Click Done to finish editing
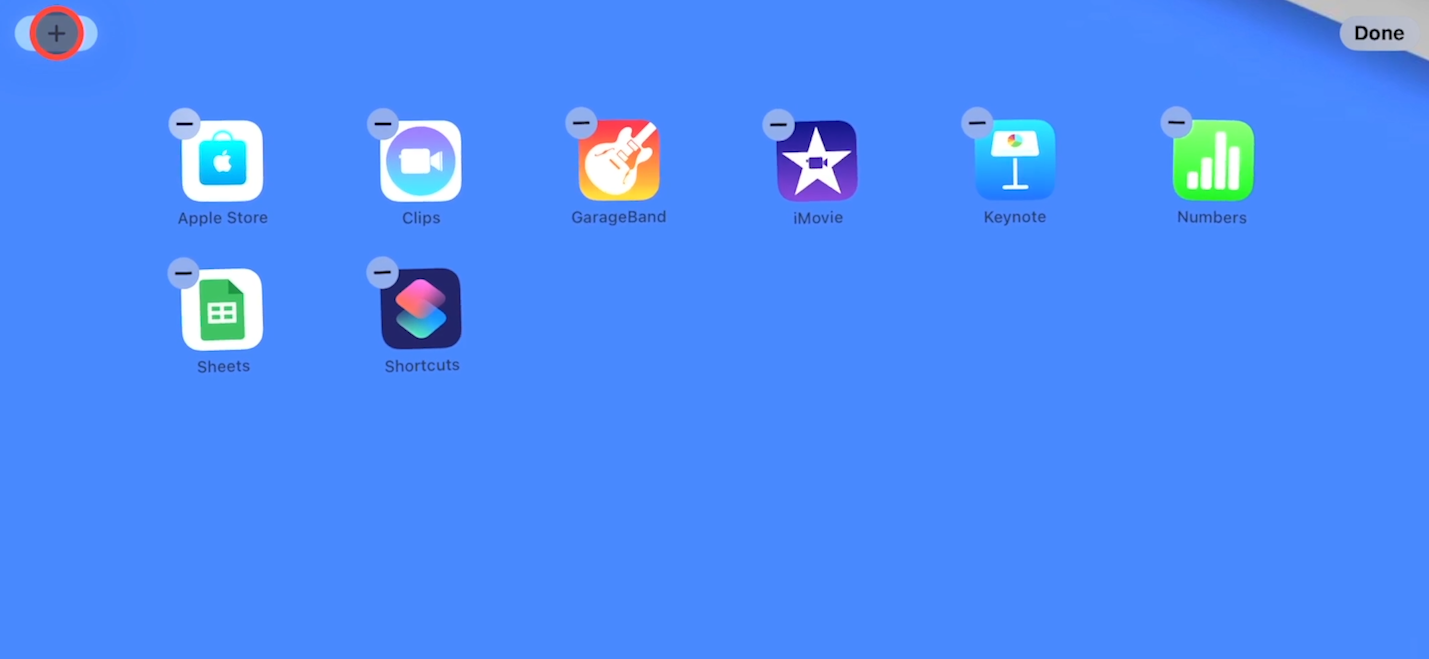This screenshot has height=659, width=1429. coord(1379,33)
